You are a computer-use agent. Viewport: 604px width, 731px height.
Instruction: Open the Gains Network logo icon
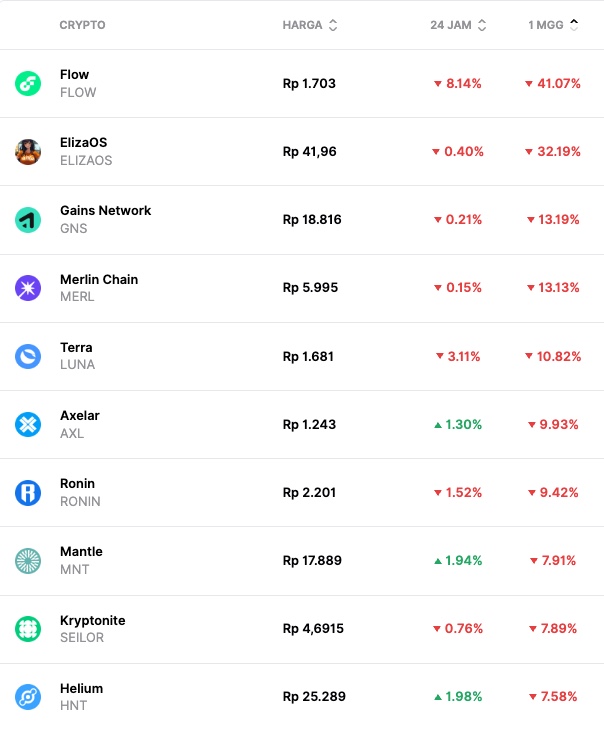click(28, 220)
